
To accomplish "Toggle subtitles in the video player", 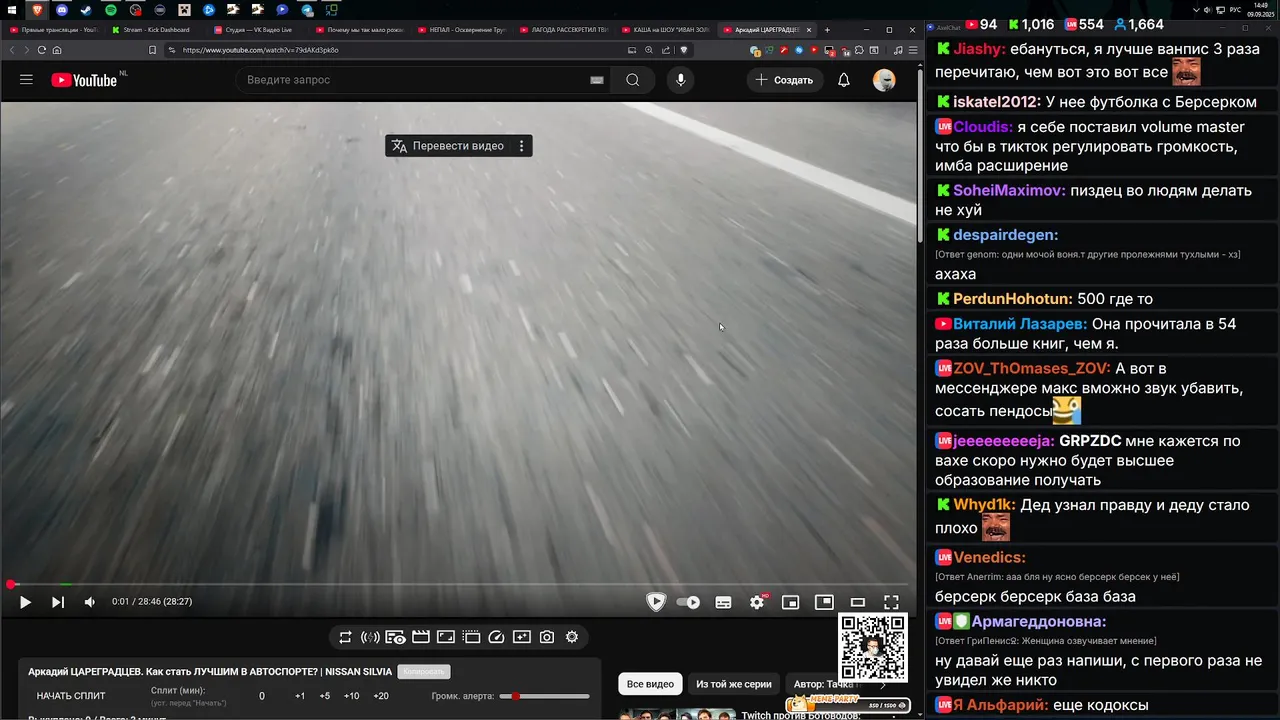I will (723, 602).
